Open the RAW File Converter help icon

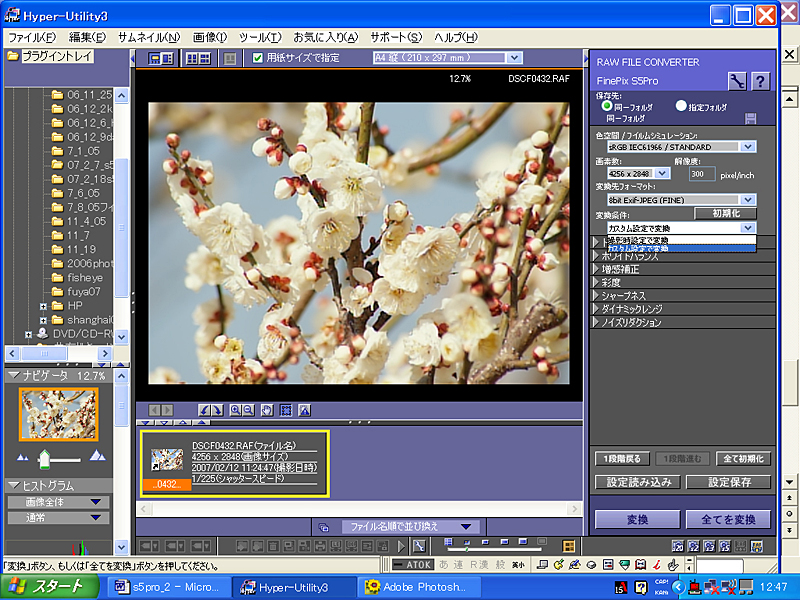click(760, 81)
